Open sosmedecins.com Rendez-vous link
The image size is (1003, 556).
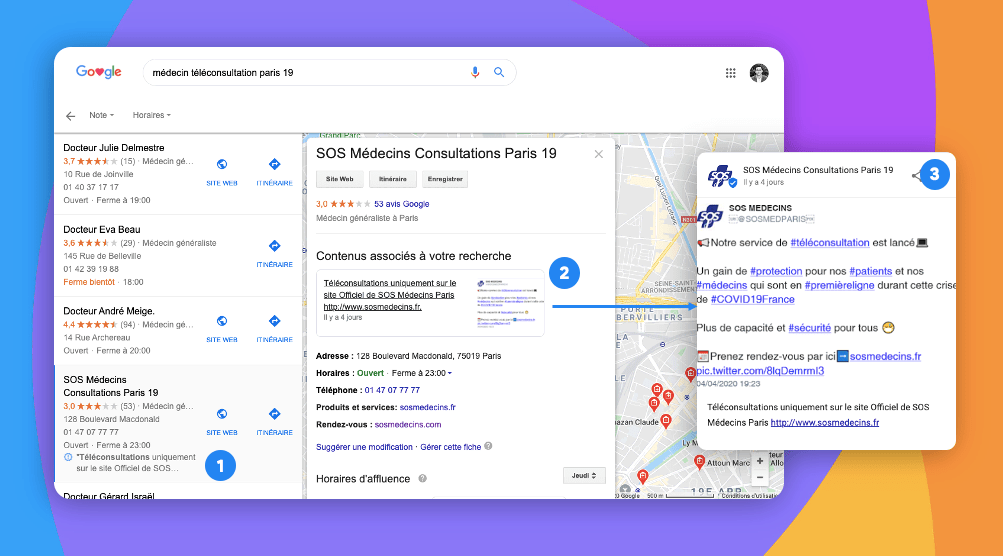point(407,425)
